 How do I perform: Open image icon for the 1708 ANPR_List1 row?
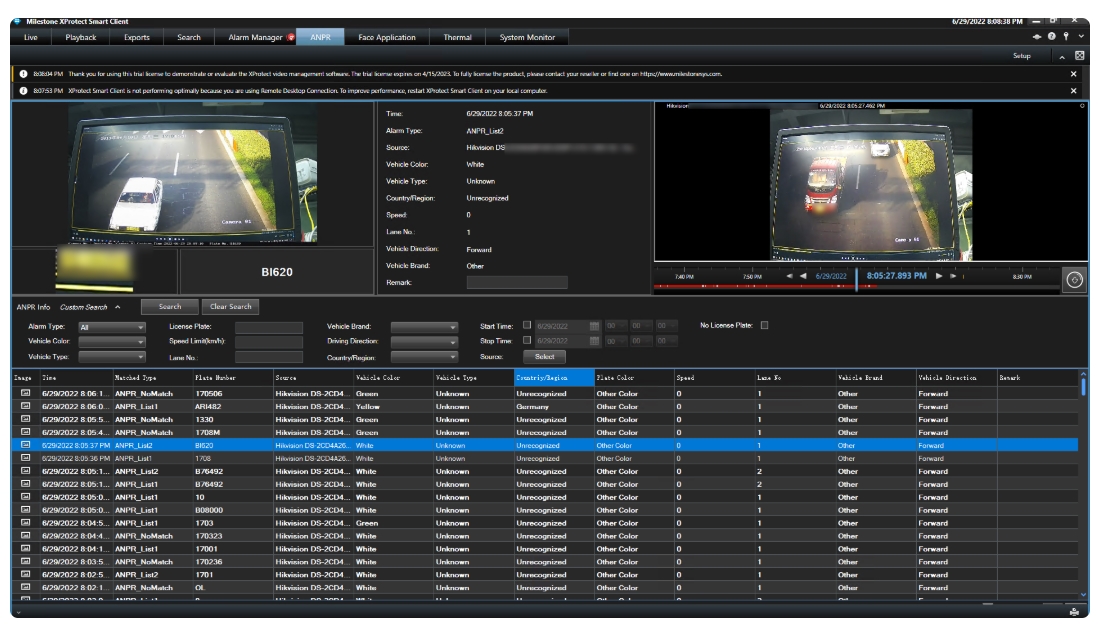pyautogui.click(x=25, y=457)
